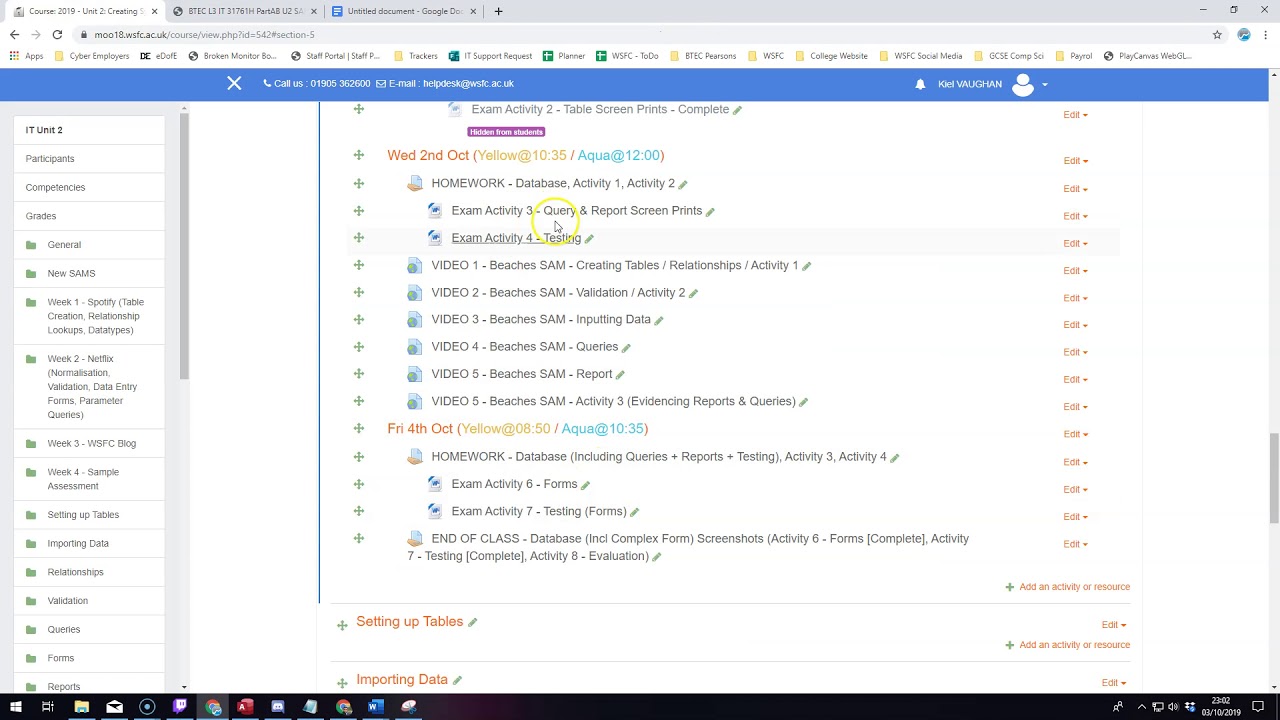Reload the page with the browser refresh button

click(57, 34)
